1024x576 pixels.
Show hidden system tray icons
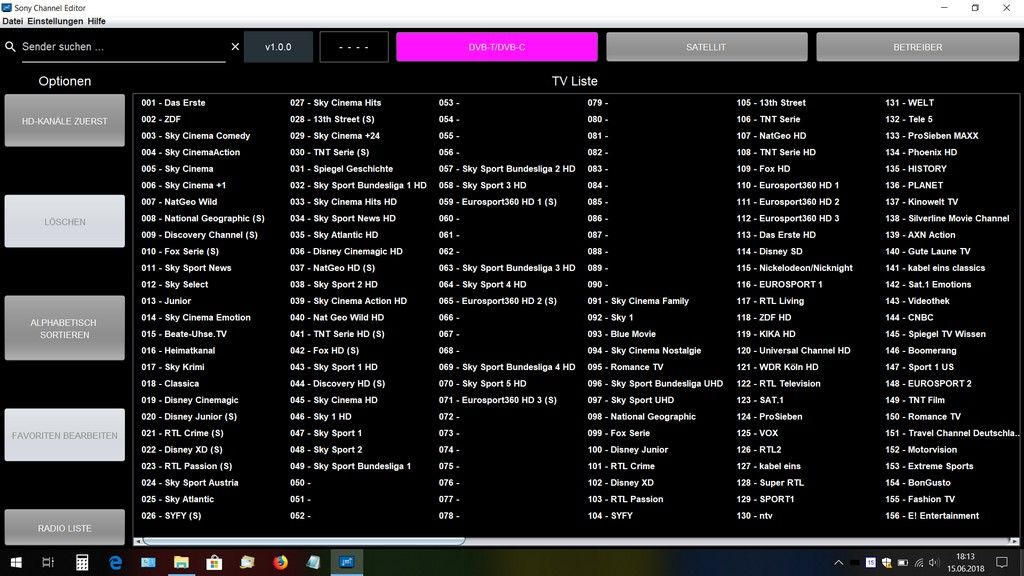(x=839, y=562)
